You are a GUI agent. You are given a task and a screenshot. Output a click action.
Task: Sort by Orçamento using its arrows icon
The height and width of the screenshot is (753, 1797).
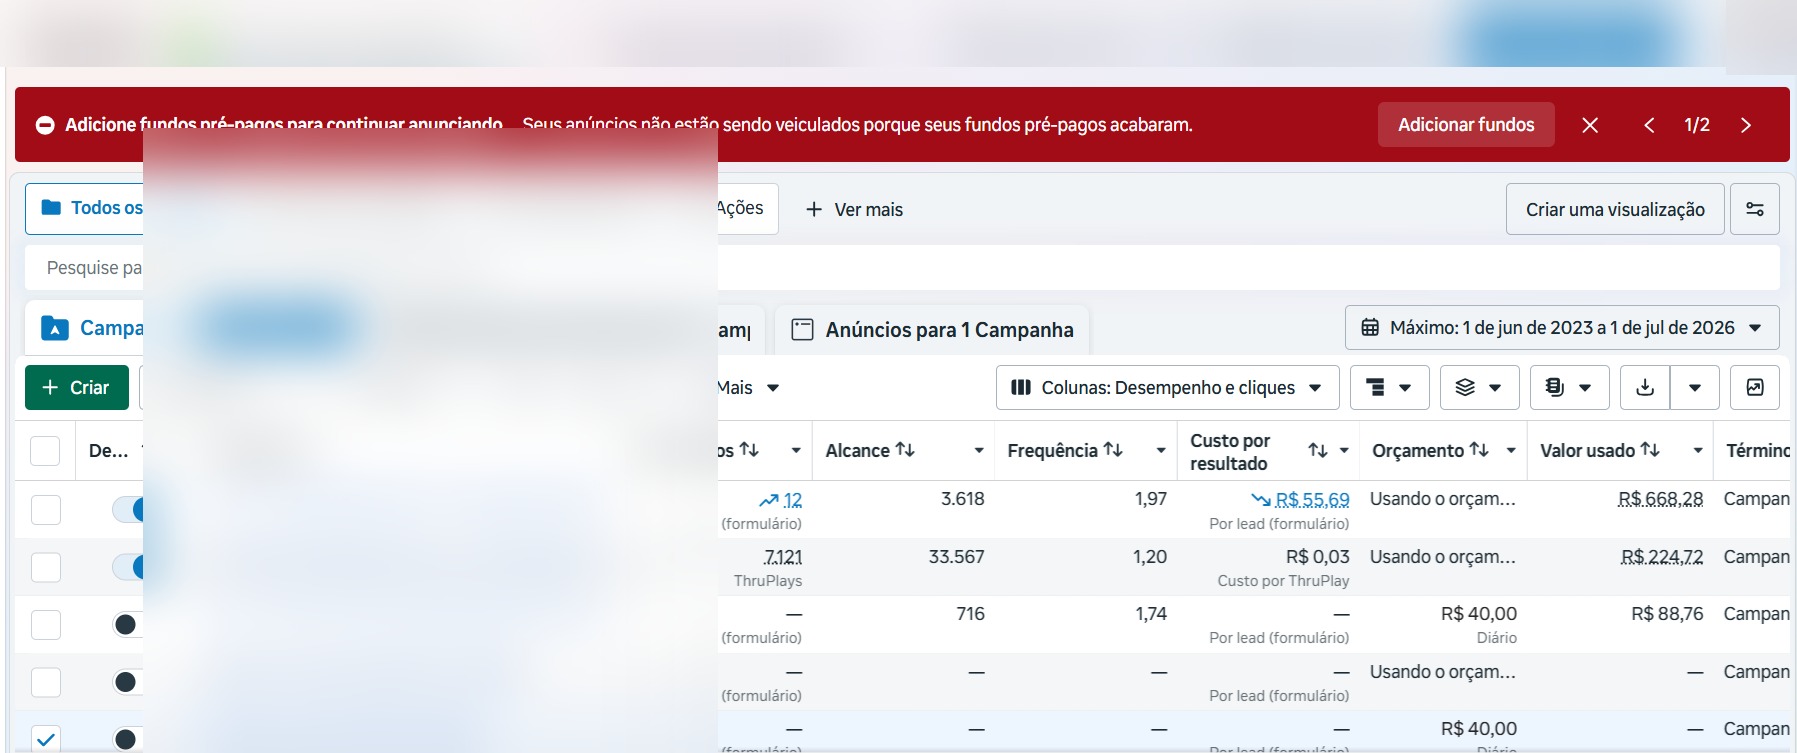point(1479,450)
